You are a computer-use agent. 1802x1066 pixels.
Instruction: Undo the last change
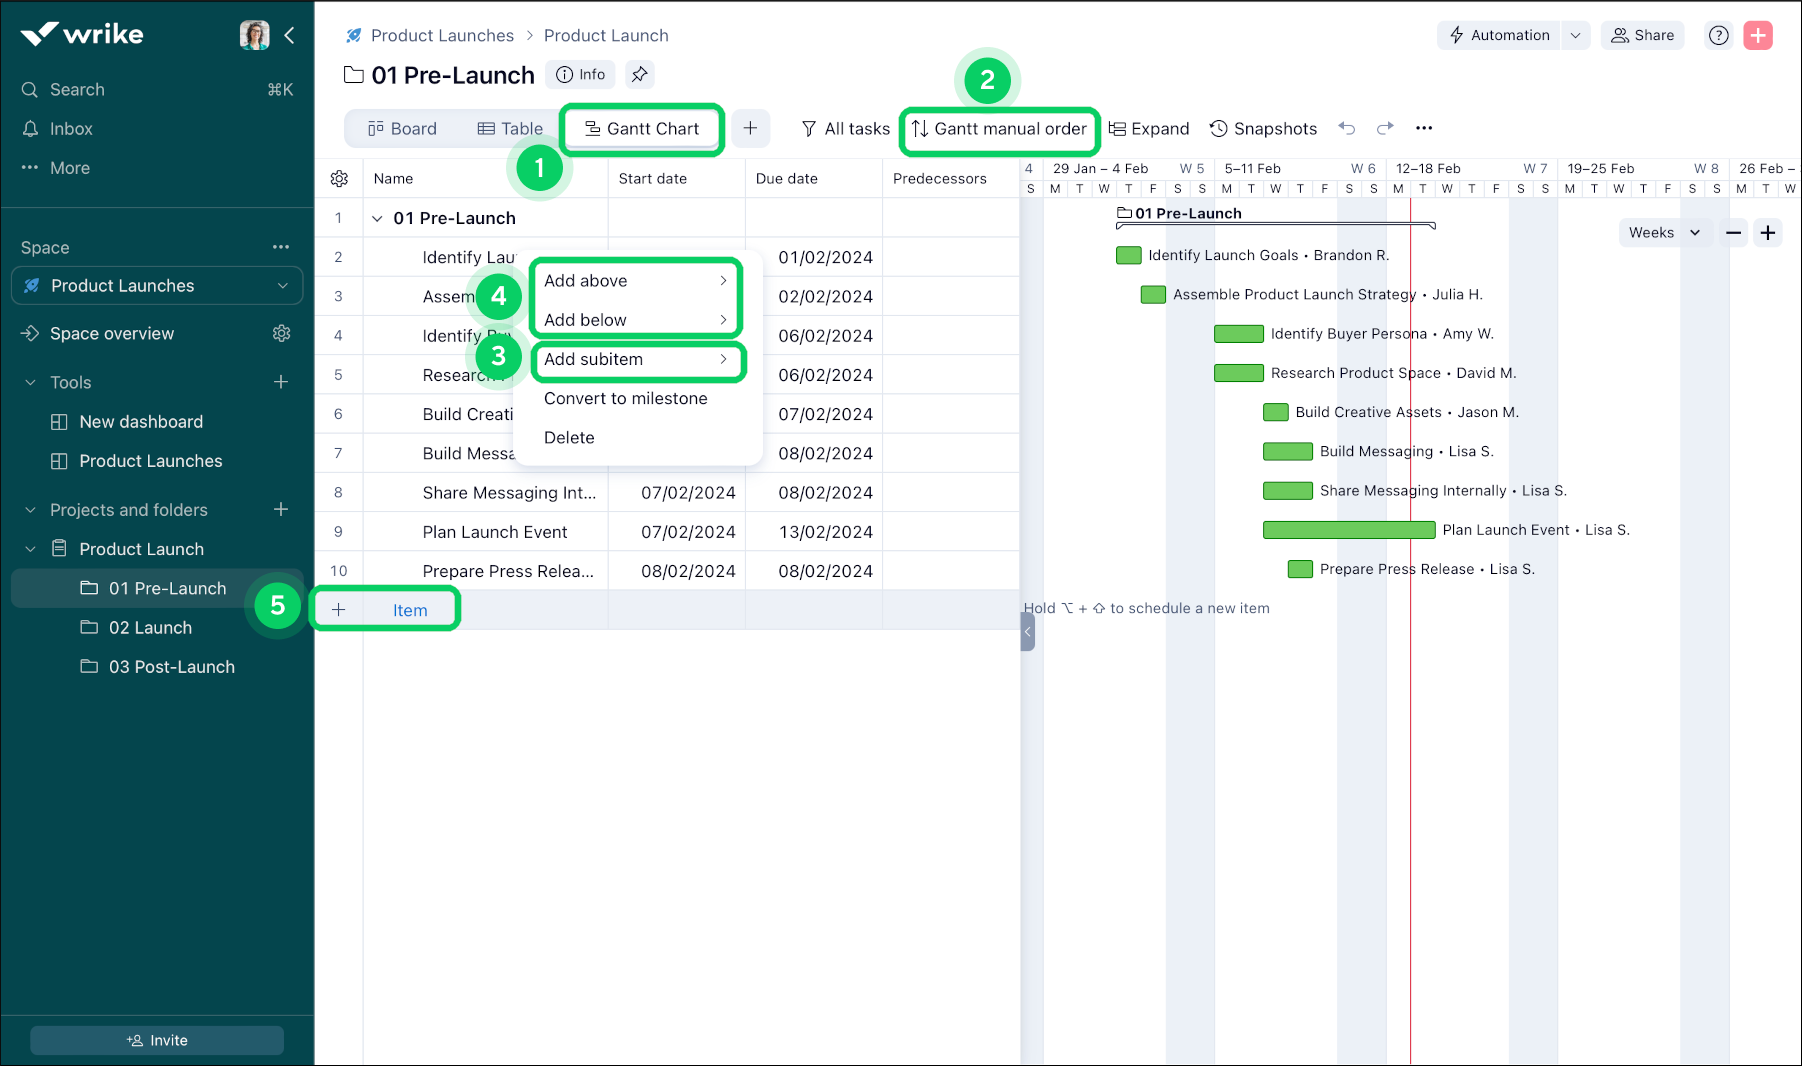click(x=1347, y=128)
